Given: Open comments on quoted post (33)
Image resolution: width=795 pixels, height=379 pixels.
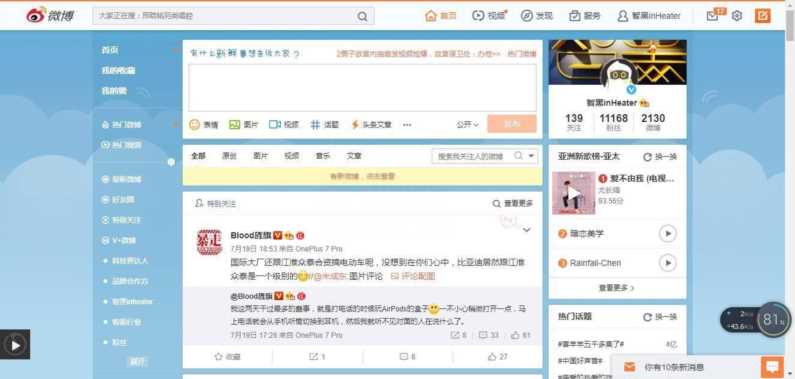Looking at the screenshot, I should [x=489, y=335].
